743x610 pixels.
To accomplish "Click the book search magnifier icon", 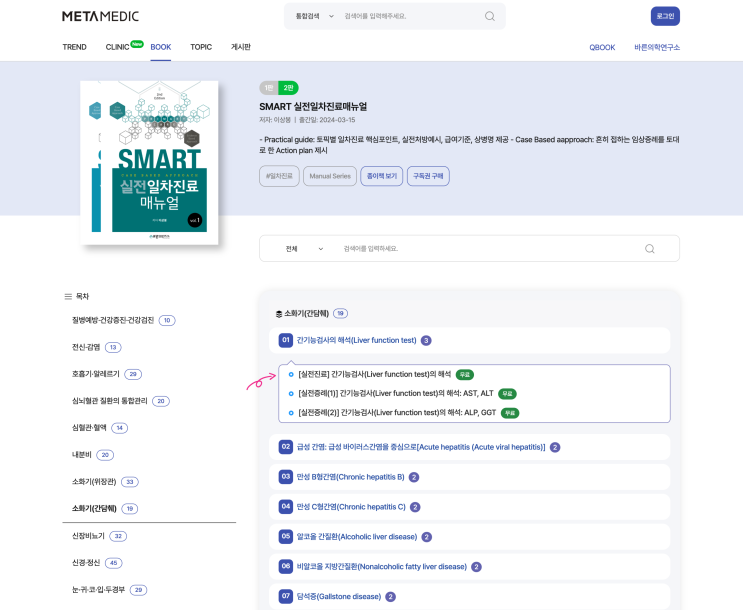I will pos(649,249).
